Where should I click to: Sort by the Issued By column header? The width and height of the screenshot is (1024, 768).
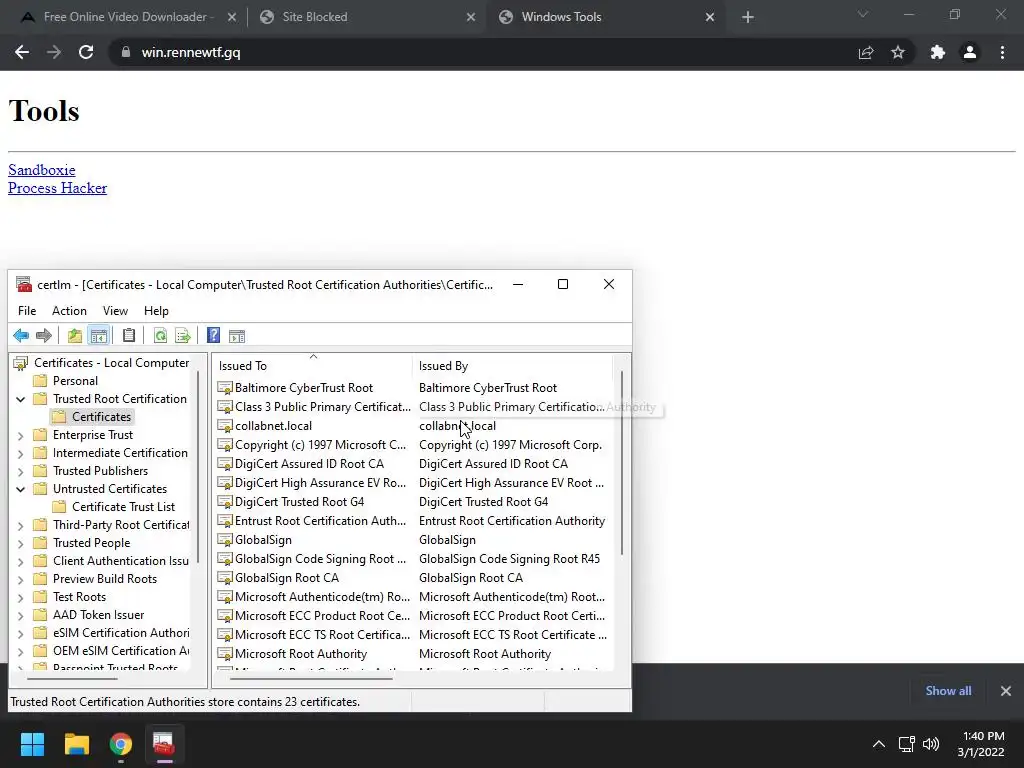(513, 366)
